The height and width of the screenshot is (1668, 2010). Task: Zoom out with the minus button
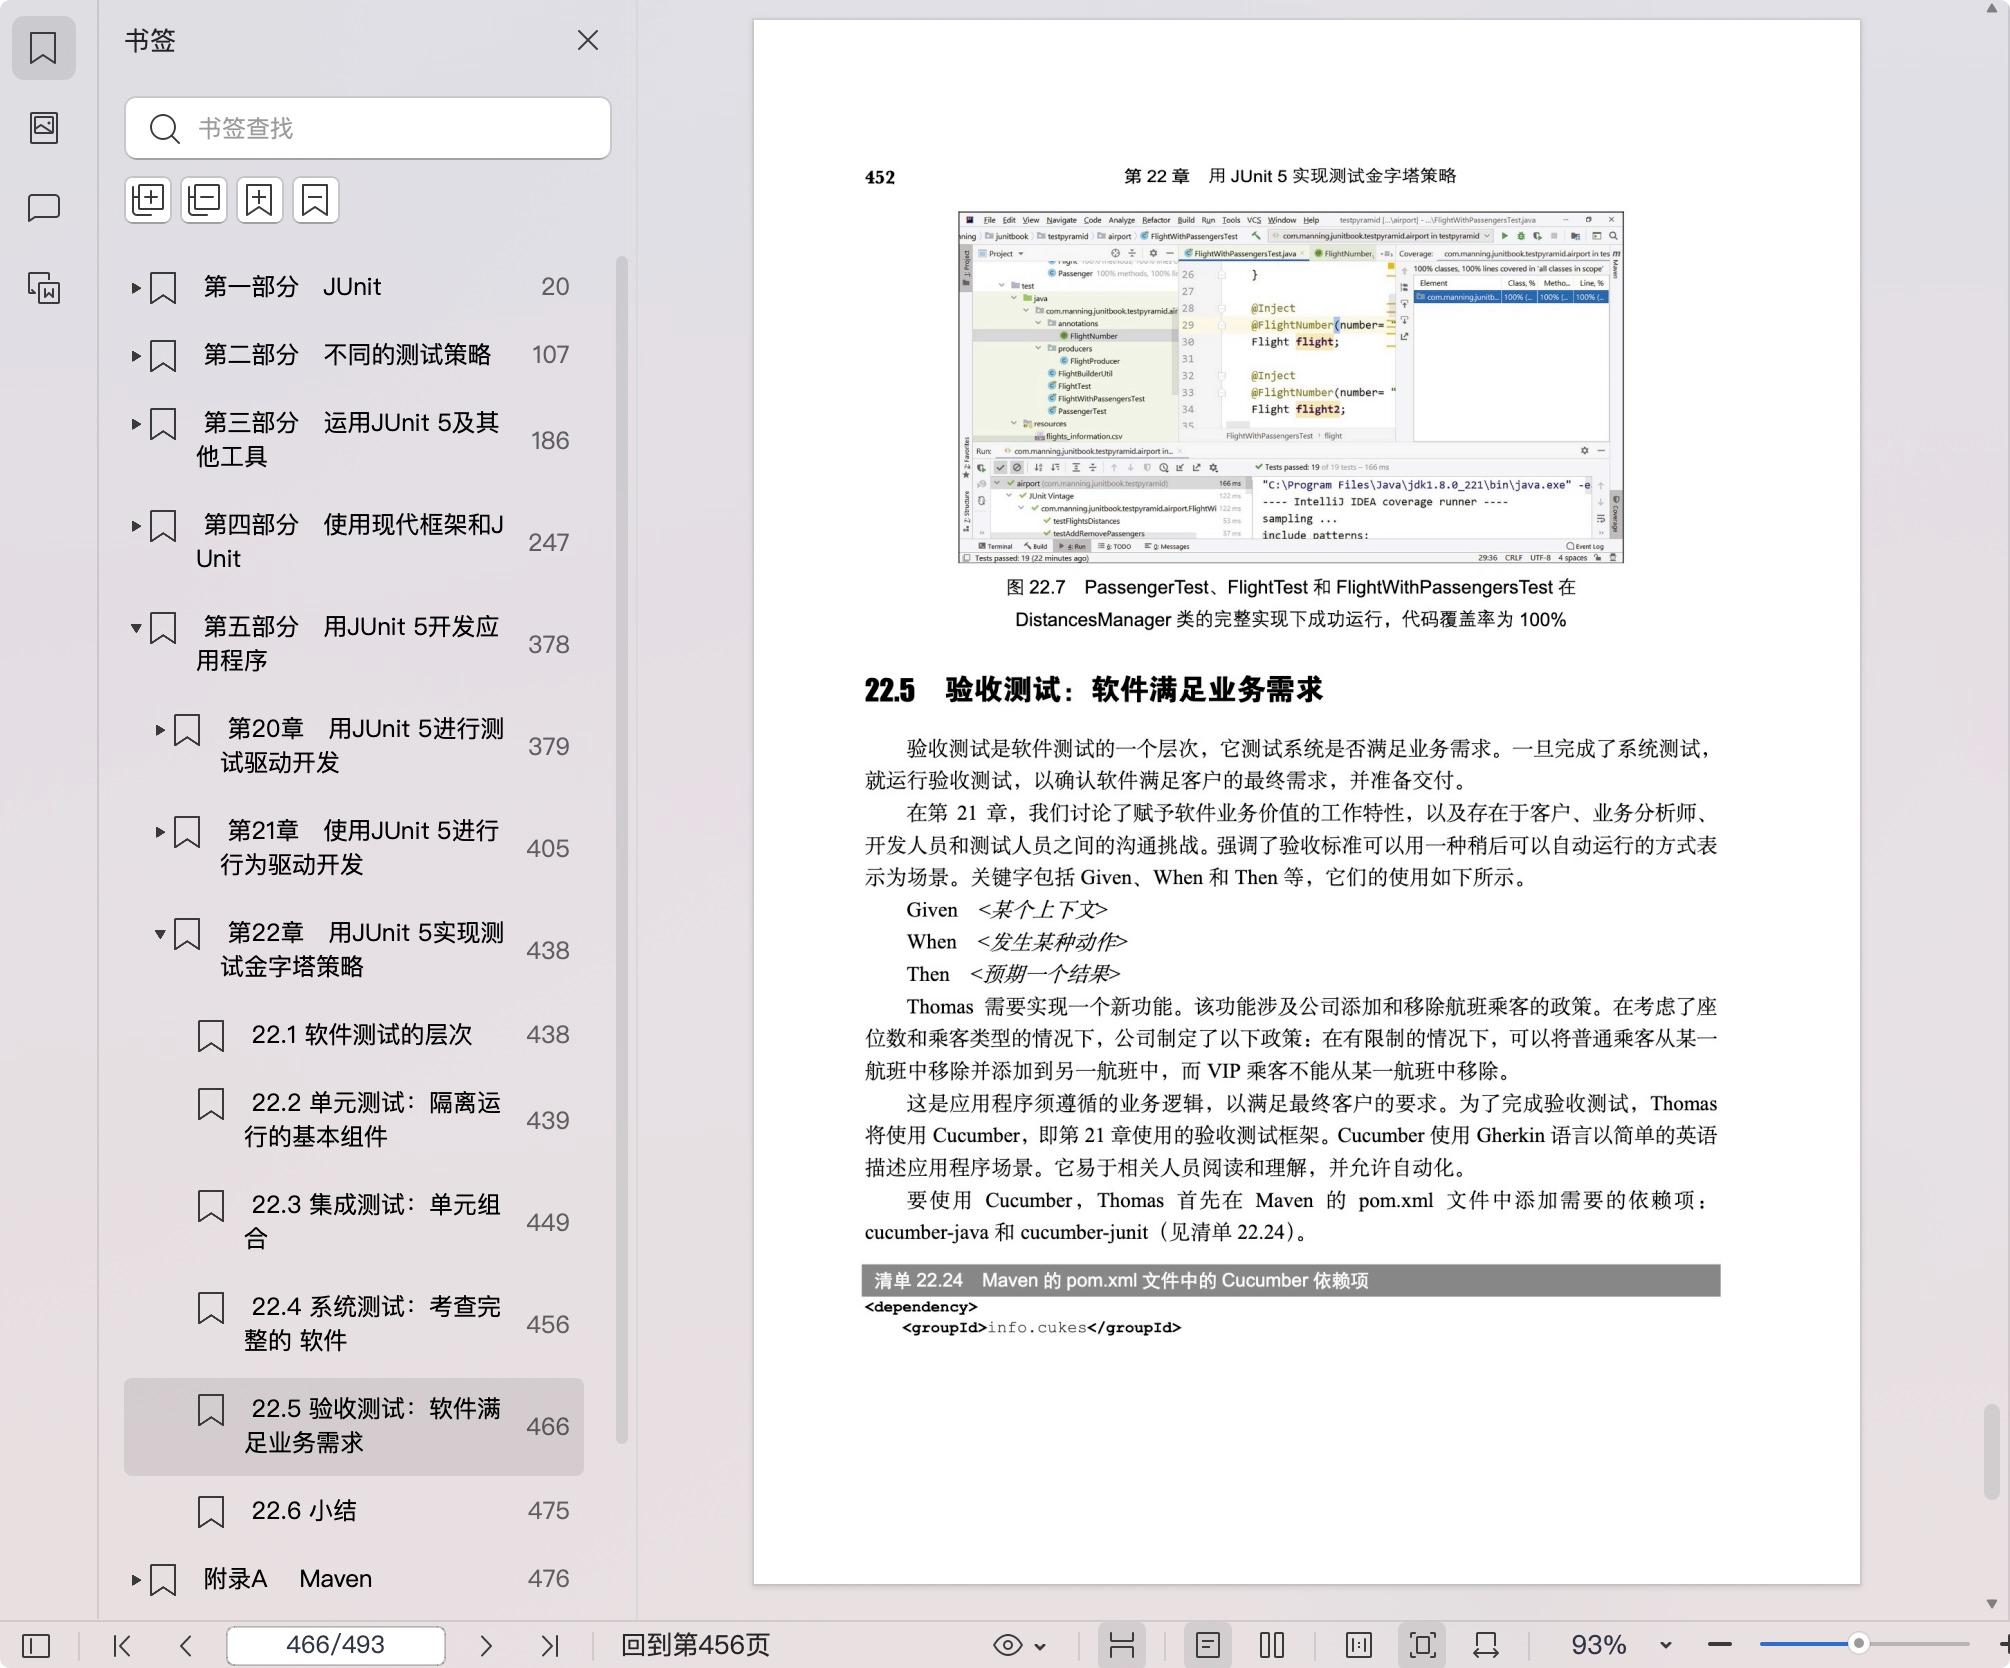1720,1645
